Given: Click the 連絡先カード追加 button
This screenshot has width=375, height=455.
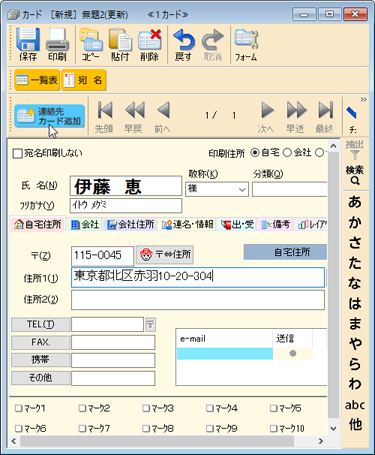Looking at the screenshot, I should point(49,116).
